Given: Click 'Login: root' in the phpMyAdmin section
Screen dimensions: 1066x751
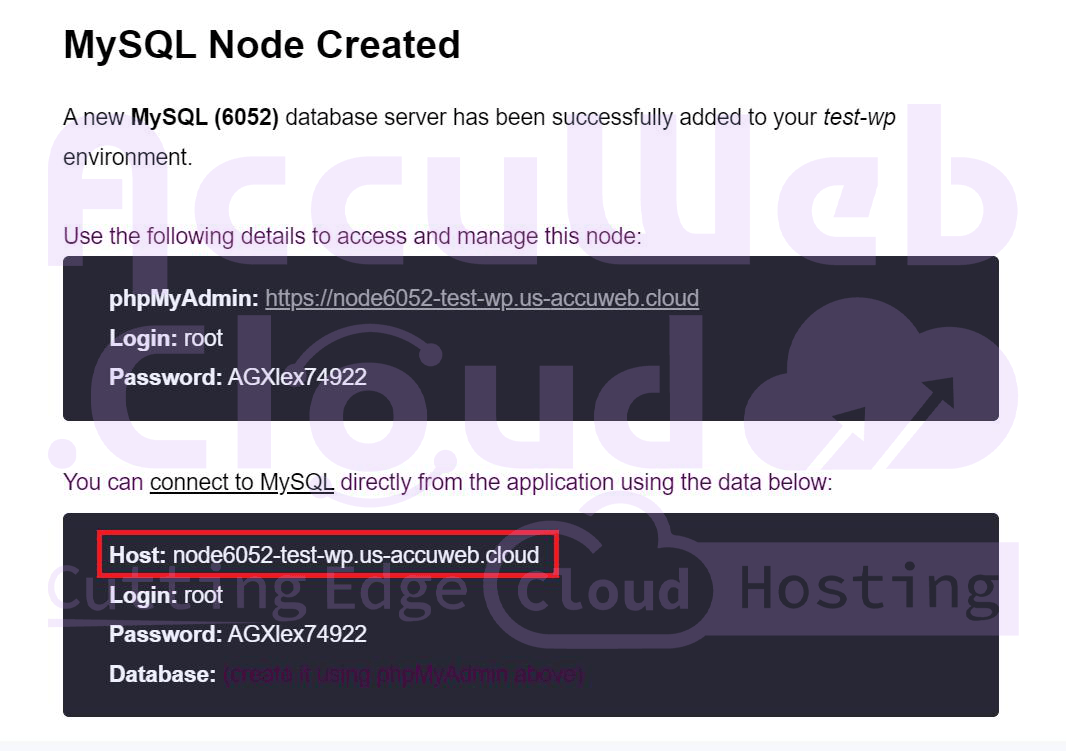Looking at the screenshot, I should coord(166,338).
